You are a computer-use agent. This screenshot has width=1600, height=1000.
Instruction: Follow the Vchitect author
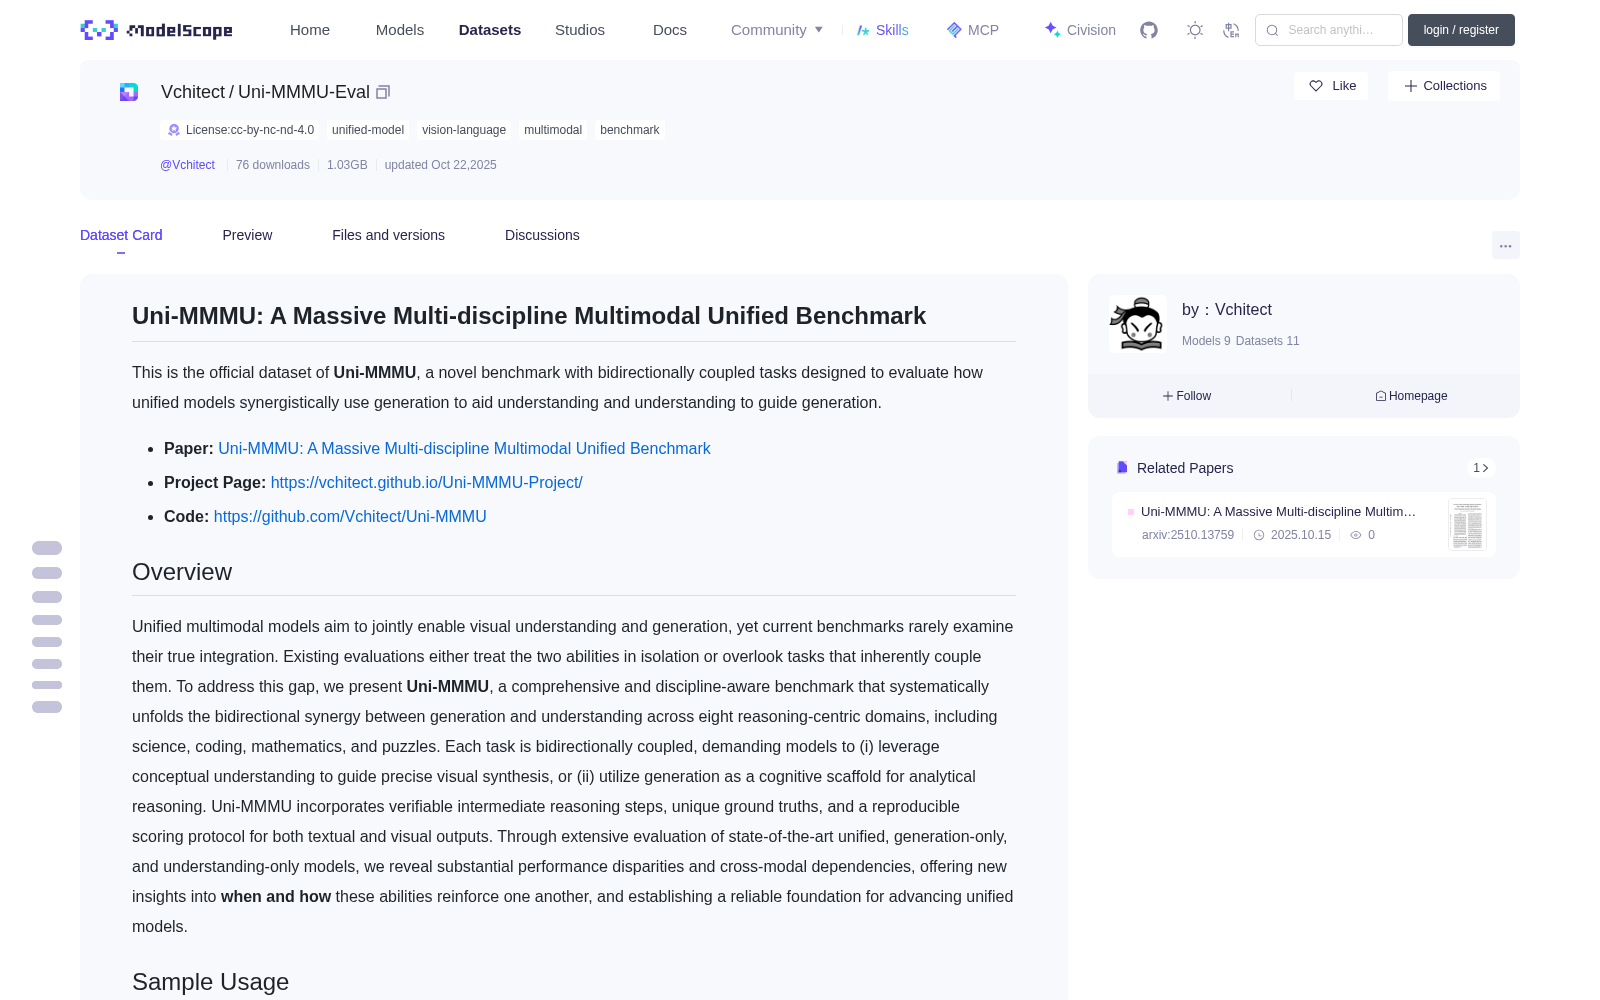(1187, 396)
